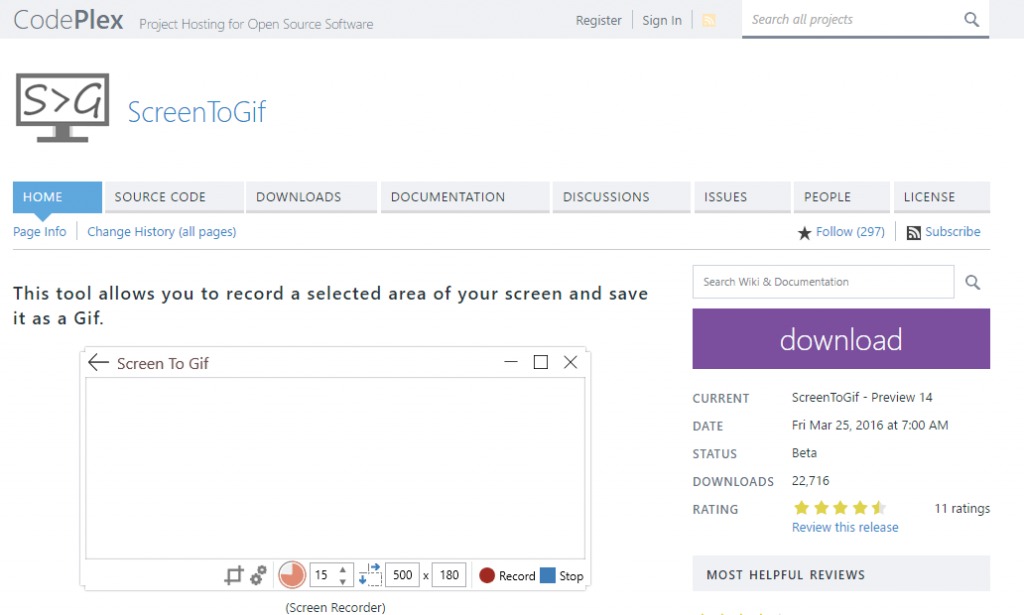Image resolution: width=1024 pixels, height=615 pixels.
Task: Click the Follow star icon
Action: click(x=805, y=232)
